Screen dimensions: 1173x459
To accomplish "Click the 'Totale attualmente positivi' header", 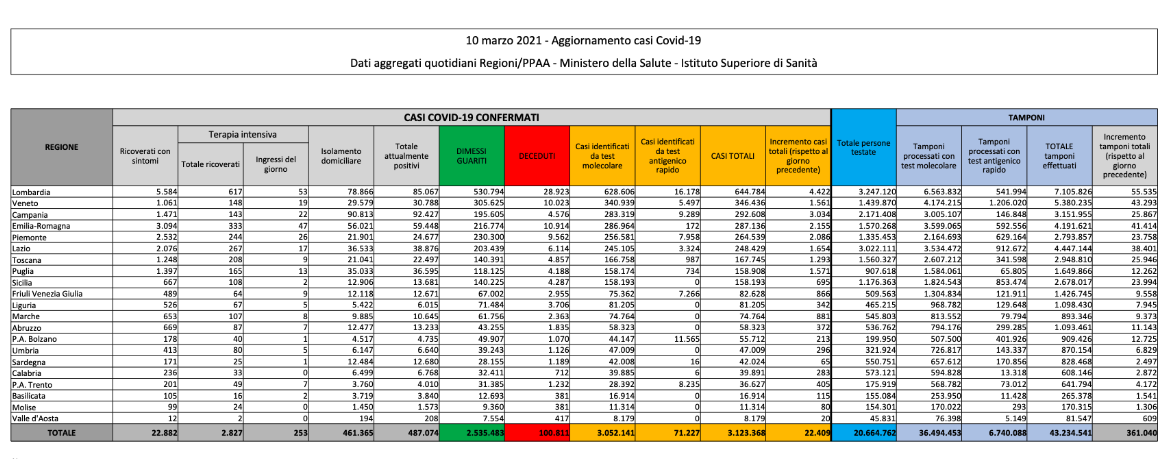I will click(x=405, y=155).
